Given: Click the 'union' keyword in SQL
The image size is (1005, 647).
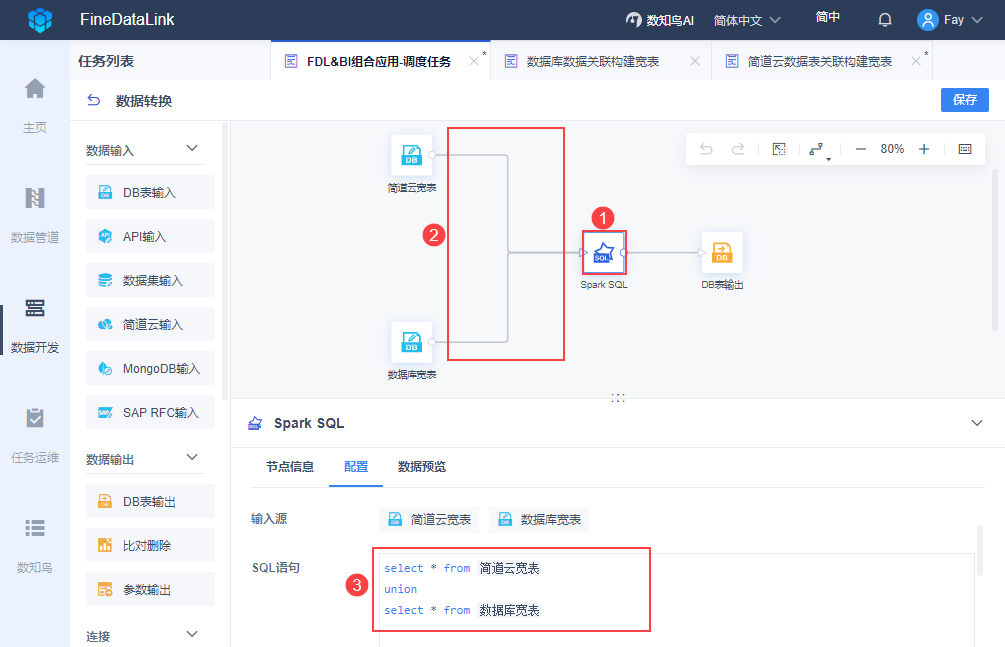Looking at the screenshot, I should (x=401, y=589).
